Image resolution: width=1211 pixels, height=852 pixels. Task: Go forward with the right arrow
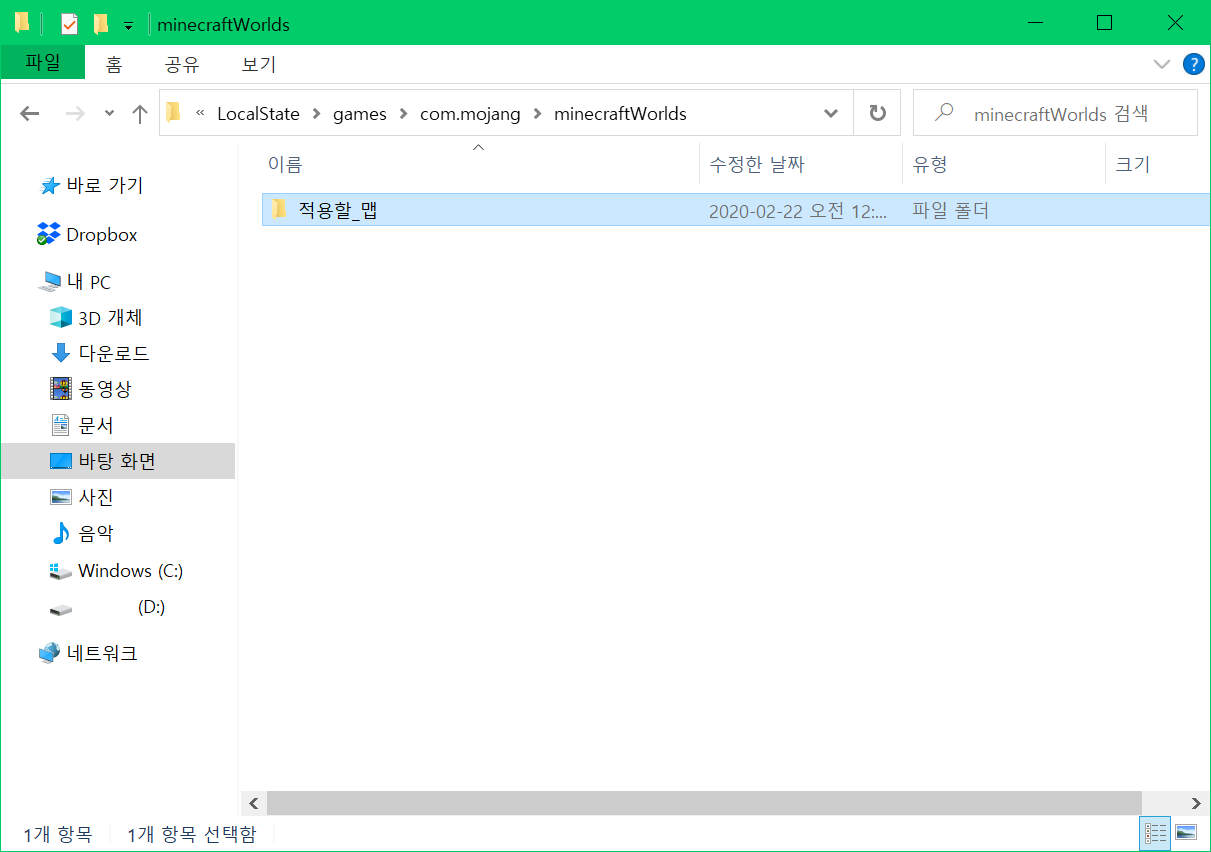point(75,114)
